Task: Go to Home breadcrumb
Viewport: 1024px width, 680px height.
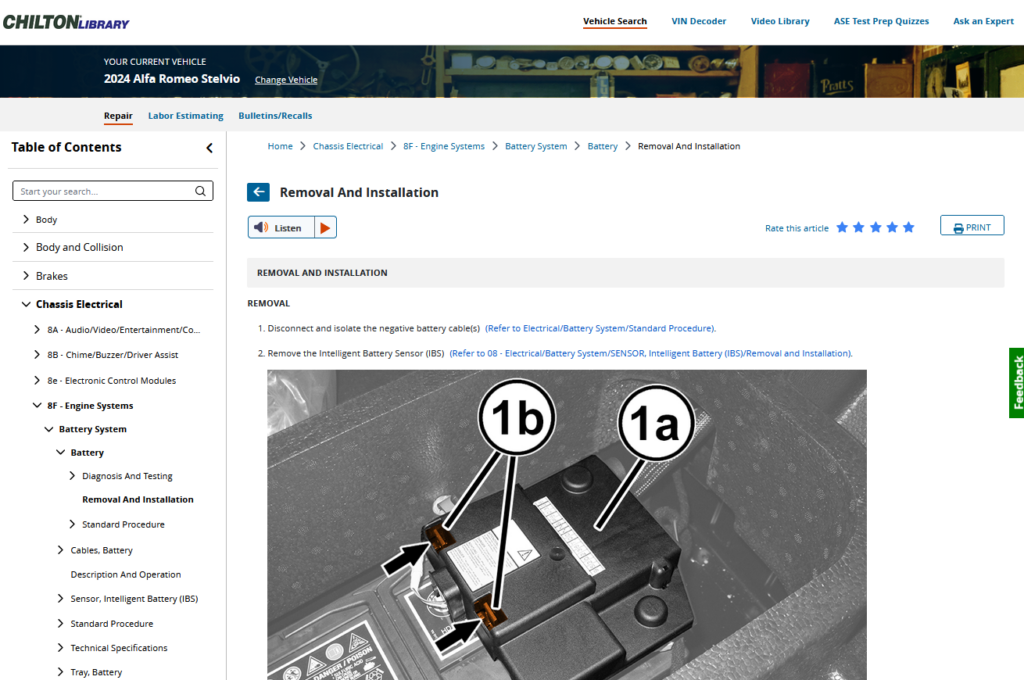Action: tap(280, 146)
